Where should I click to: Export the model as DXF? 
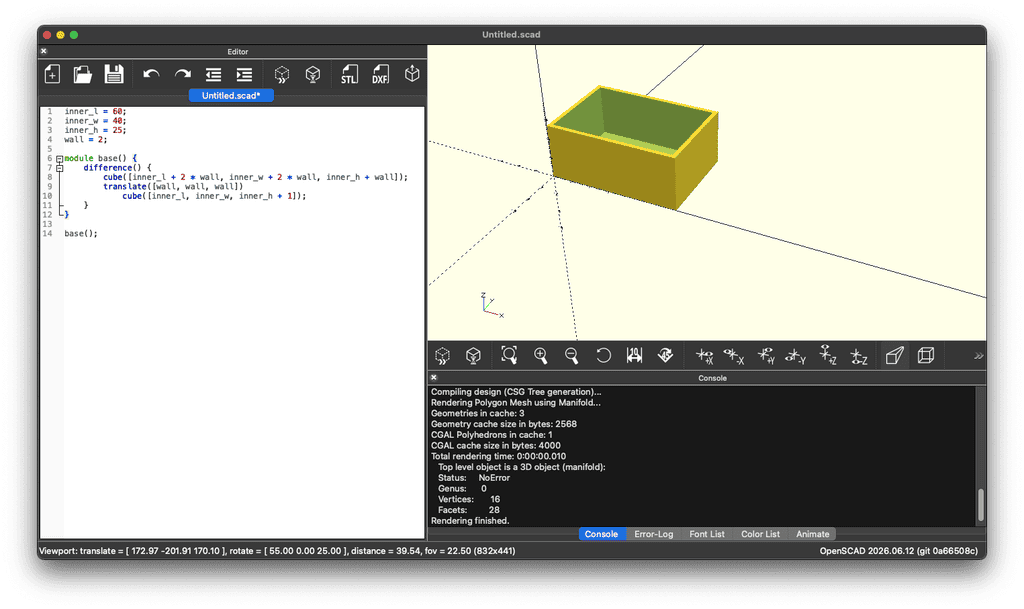click(380, 74)
